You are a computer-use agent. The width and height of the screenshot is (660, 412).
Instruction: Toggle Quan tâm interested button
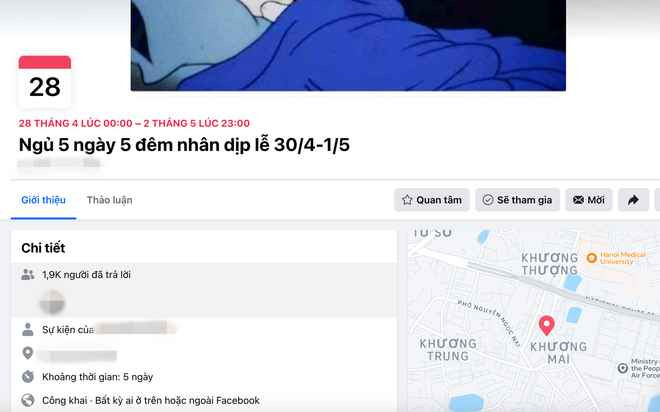(431, 200)
